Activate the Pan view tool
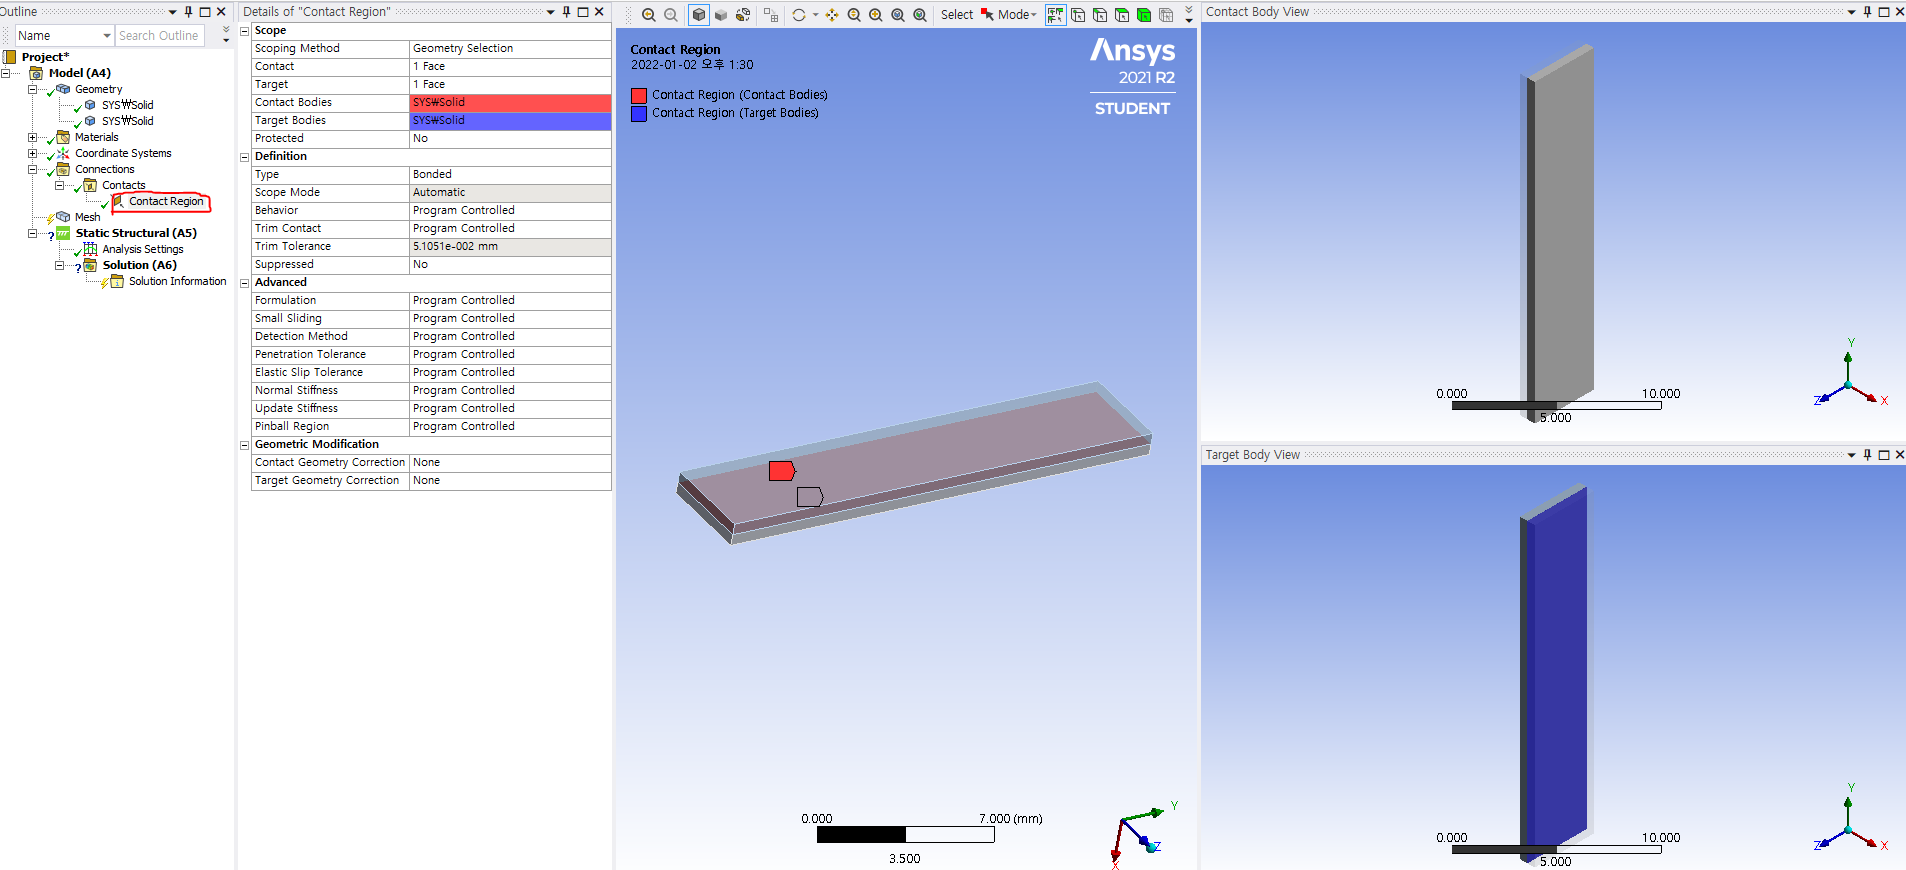 point(832,14)
